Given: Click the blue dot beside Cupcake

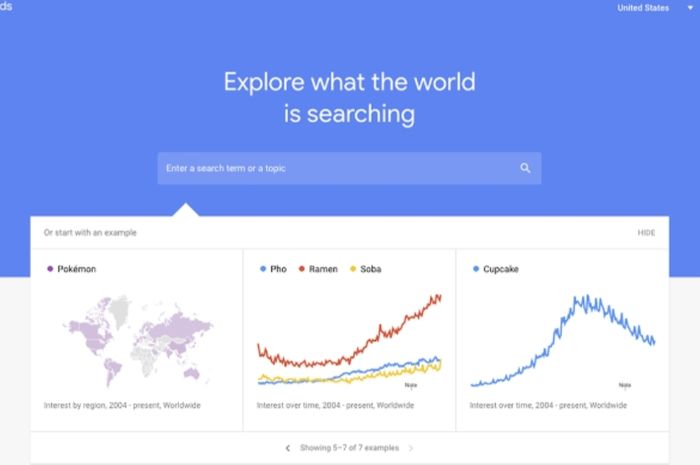Looking at the screenshot, I should pyautogui.click(x=476, y=269).
